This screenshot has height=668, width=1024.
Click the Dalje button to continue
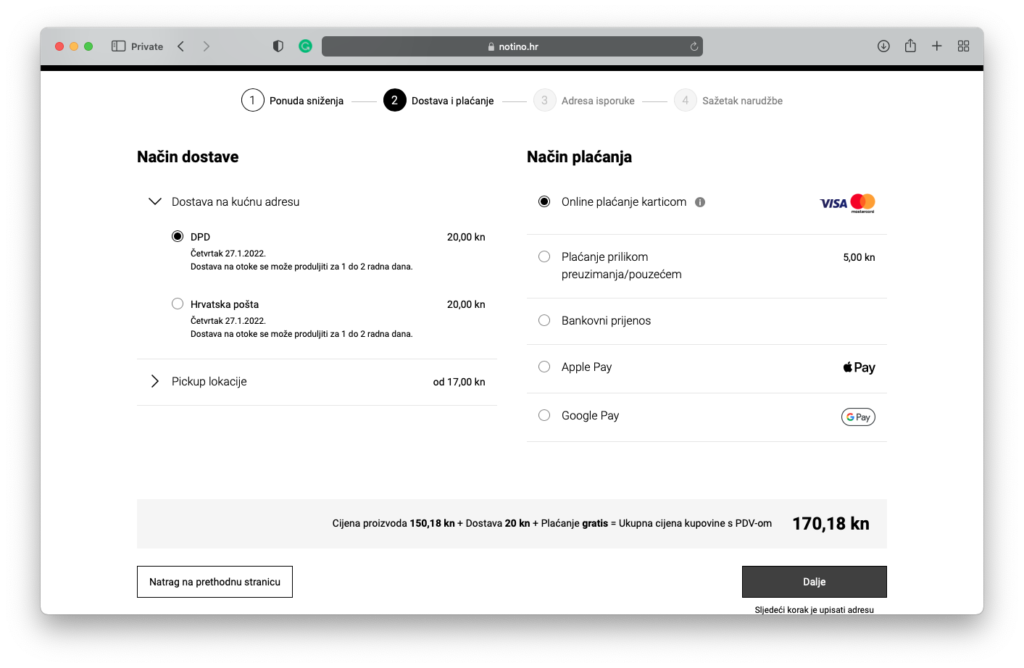click(x=814, y=581)
